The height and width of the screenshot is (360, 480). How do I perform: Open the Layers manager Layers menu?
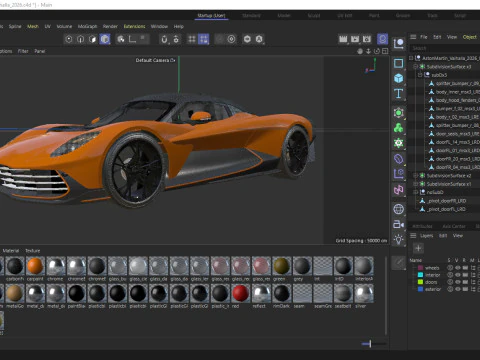[x=426, y=236]
